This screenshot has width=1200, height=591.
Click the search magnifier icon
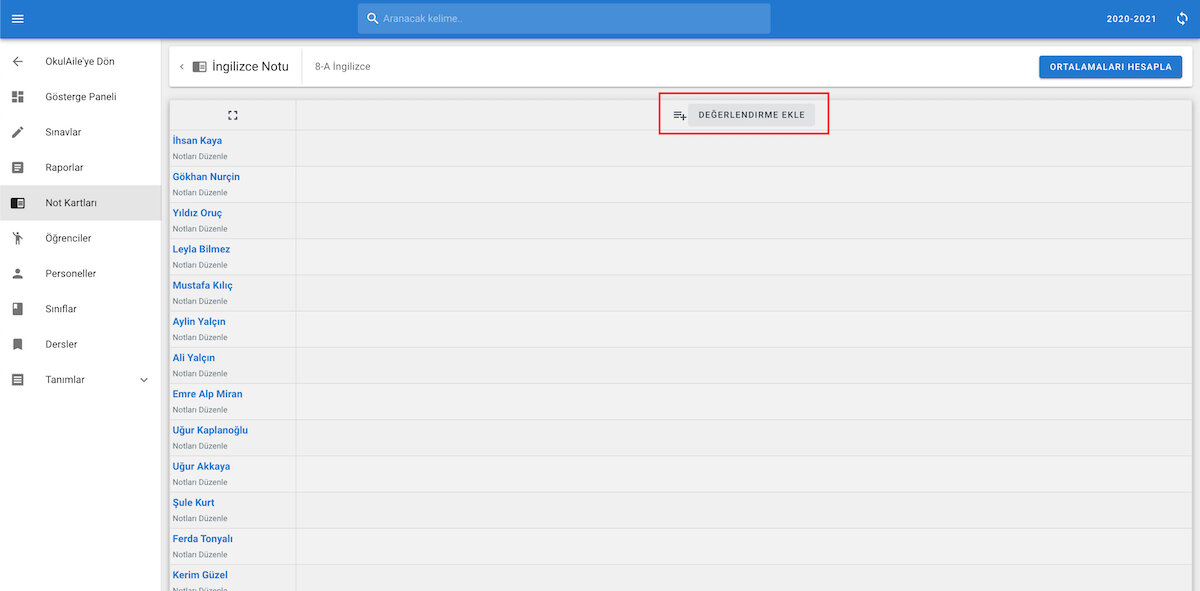373,19
